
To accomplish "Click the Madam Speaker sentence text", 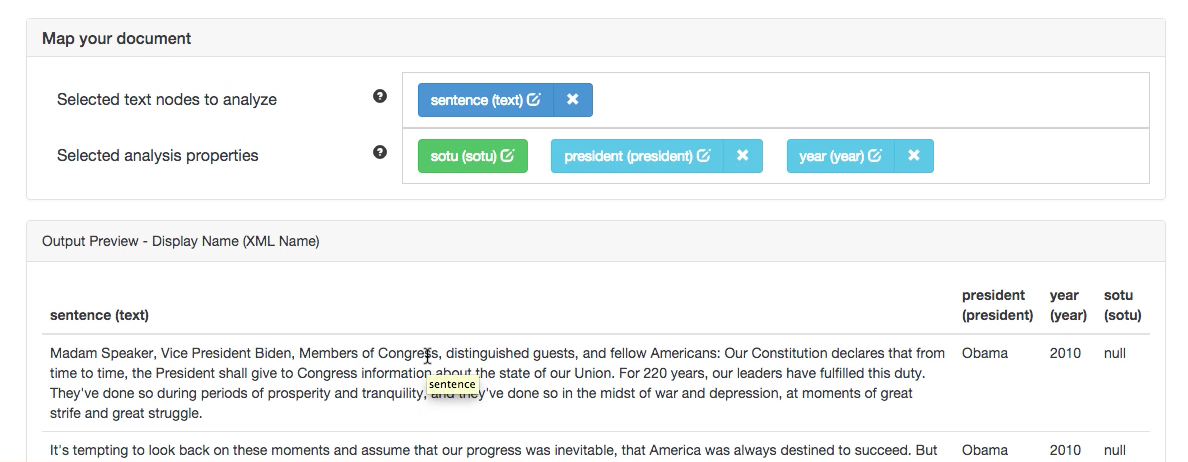I will click(497, 383).
